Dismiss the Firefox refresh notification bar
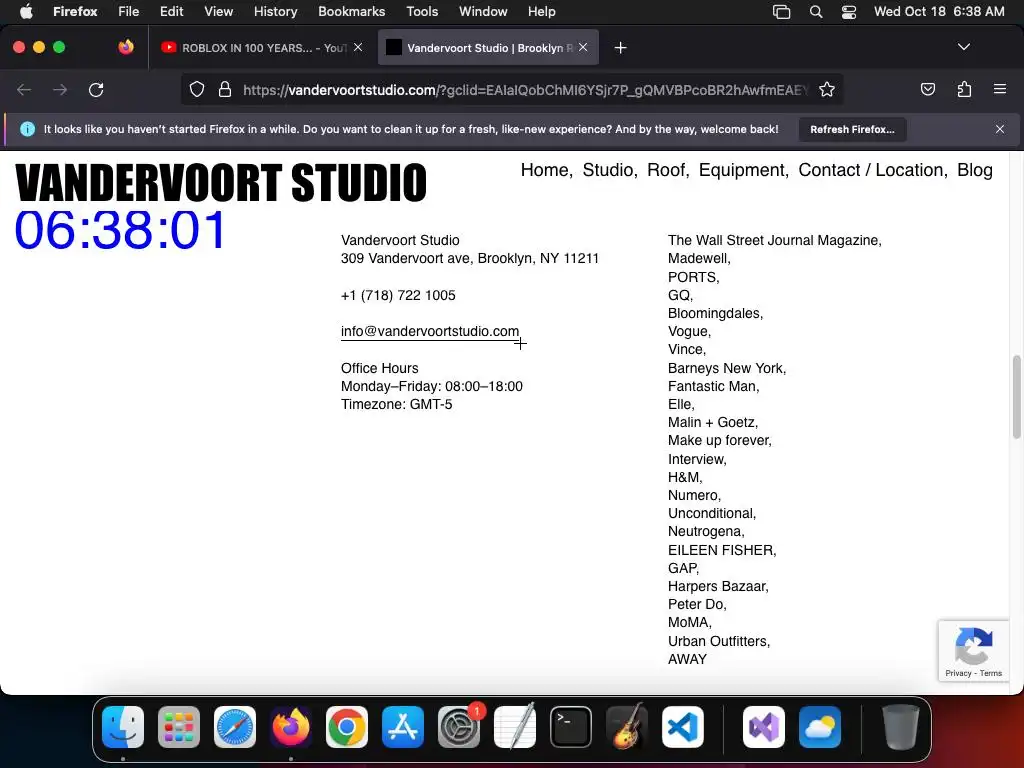 pyautogui.click(x=1000, y=129)
